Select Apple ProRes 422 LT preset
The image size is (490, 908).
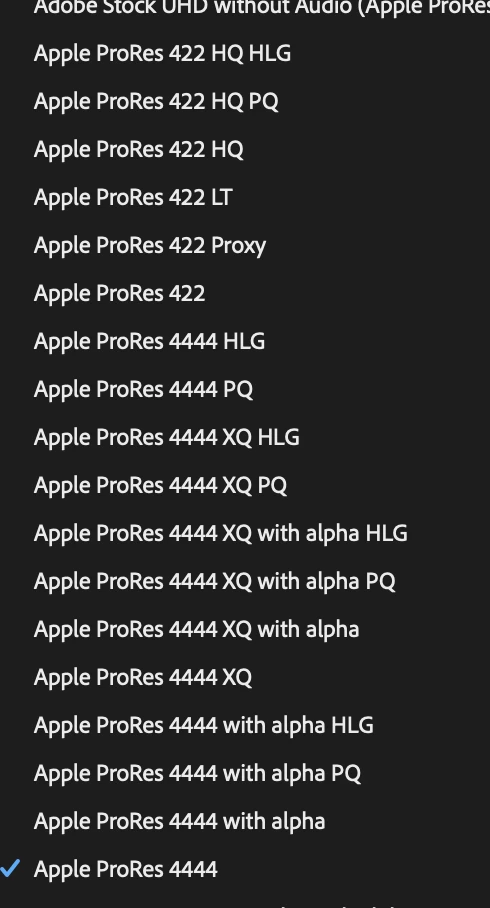click(245, 197)
